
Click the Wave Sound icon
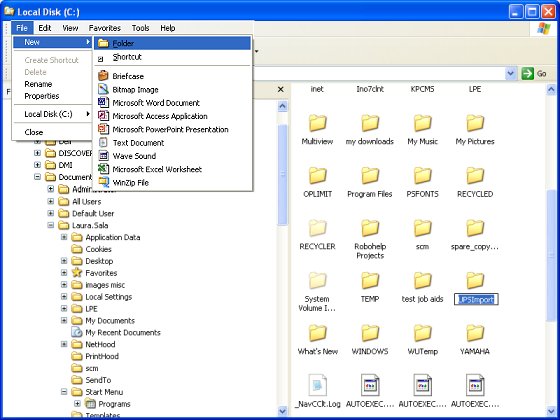tap(103, 156)
